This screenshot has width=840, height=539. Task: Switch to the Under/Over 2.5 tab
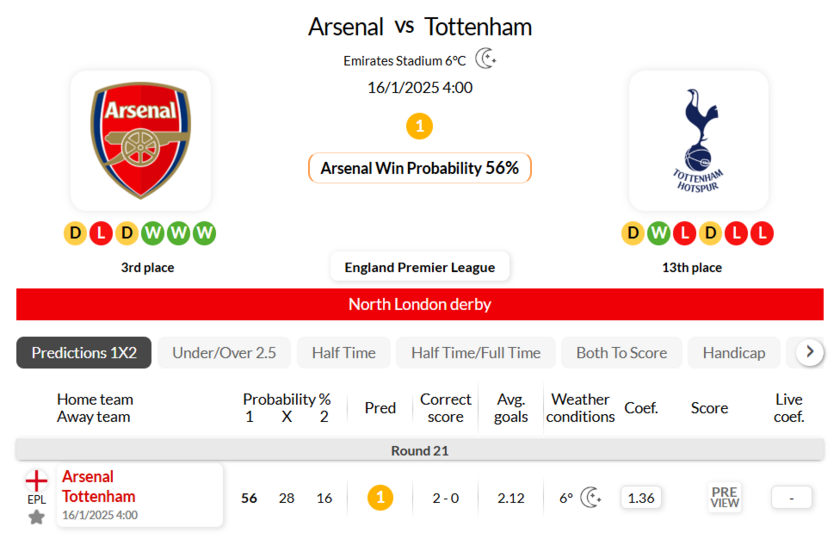pos(224,353)
